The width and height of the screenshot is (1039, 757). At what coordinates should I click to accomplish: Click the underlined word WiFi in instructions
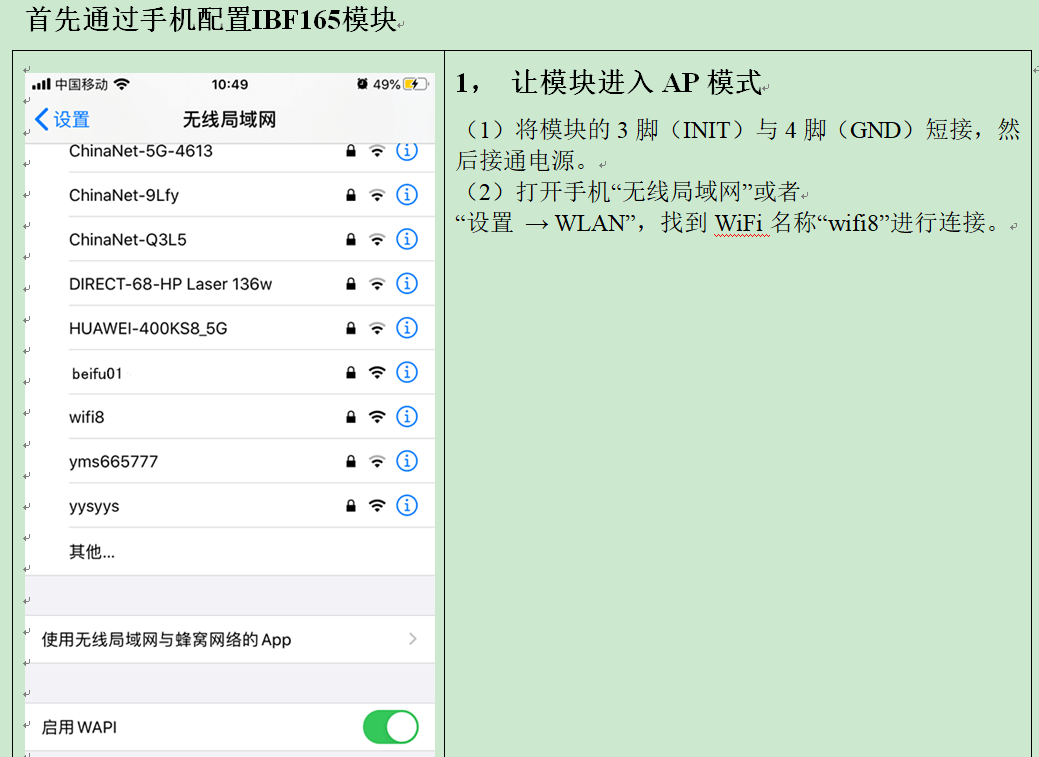tap(741, 223)
